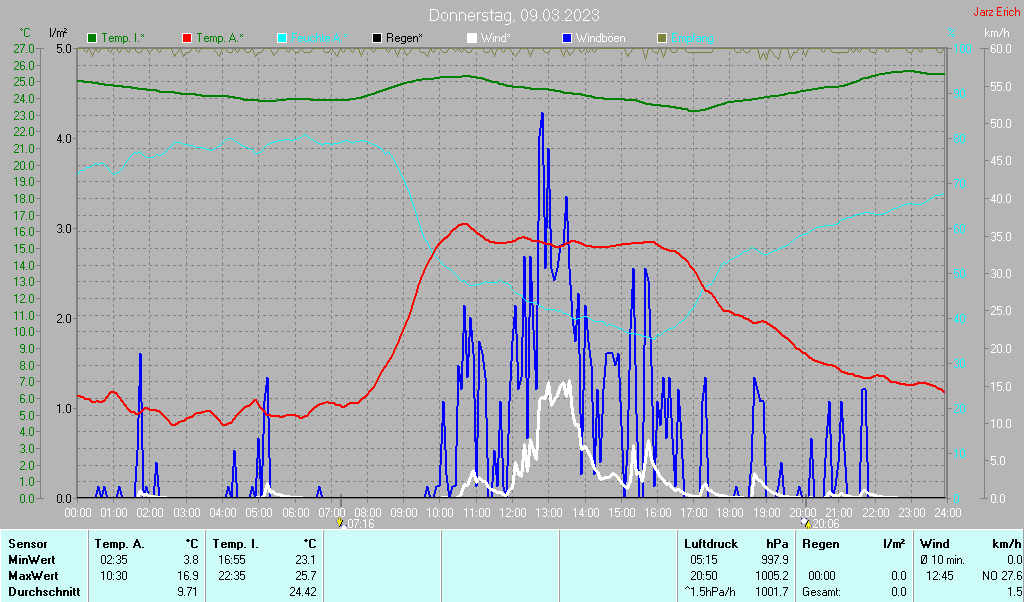This screenshot has height=602, width=1024.
Task: Click the 'Sensor' table header
Action: pyautogui.click(x=28, y=544)
